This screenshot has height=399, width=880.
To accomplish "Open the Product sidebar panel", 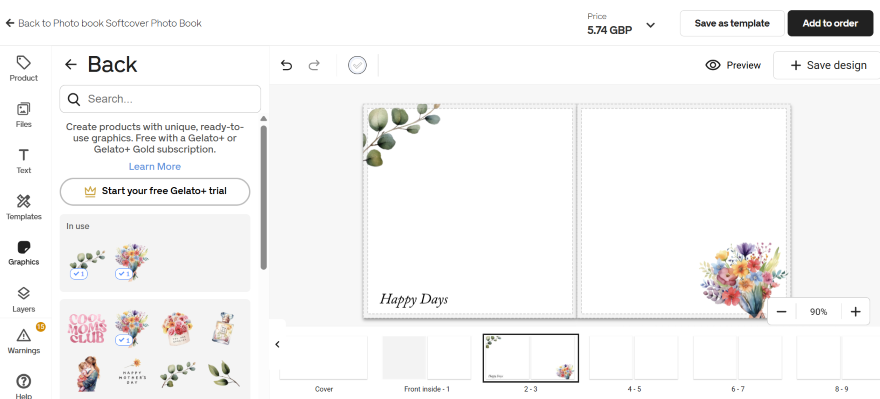I will [24, 69].
